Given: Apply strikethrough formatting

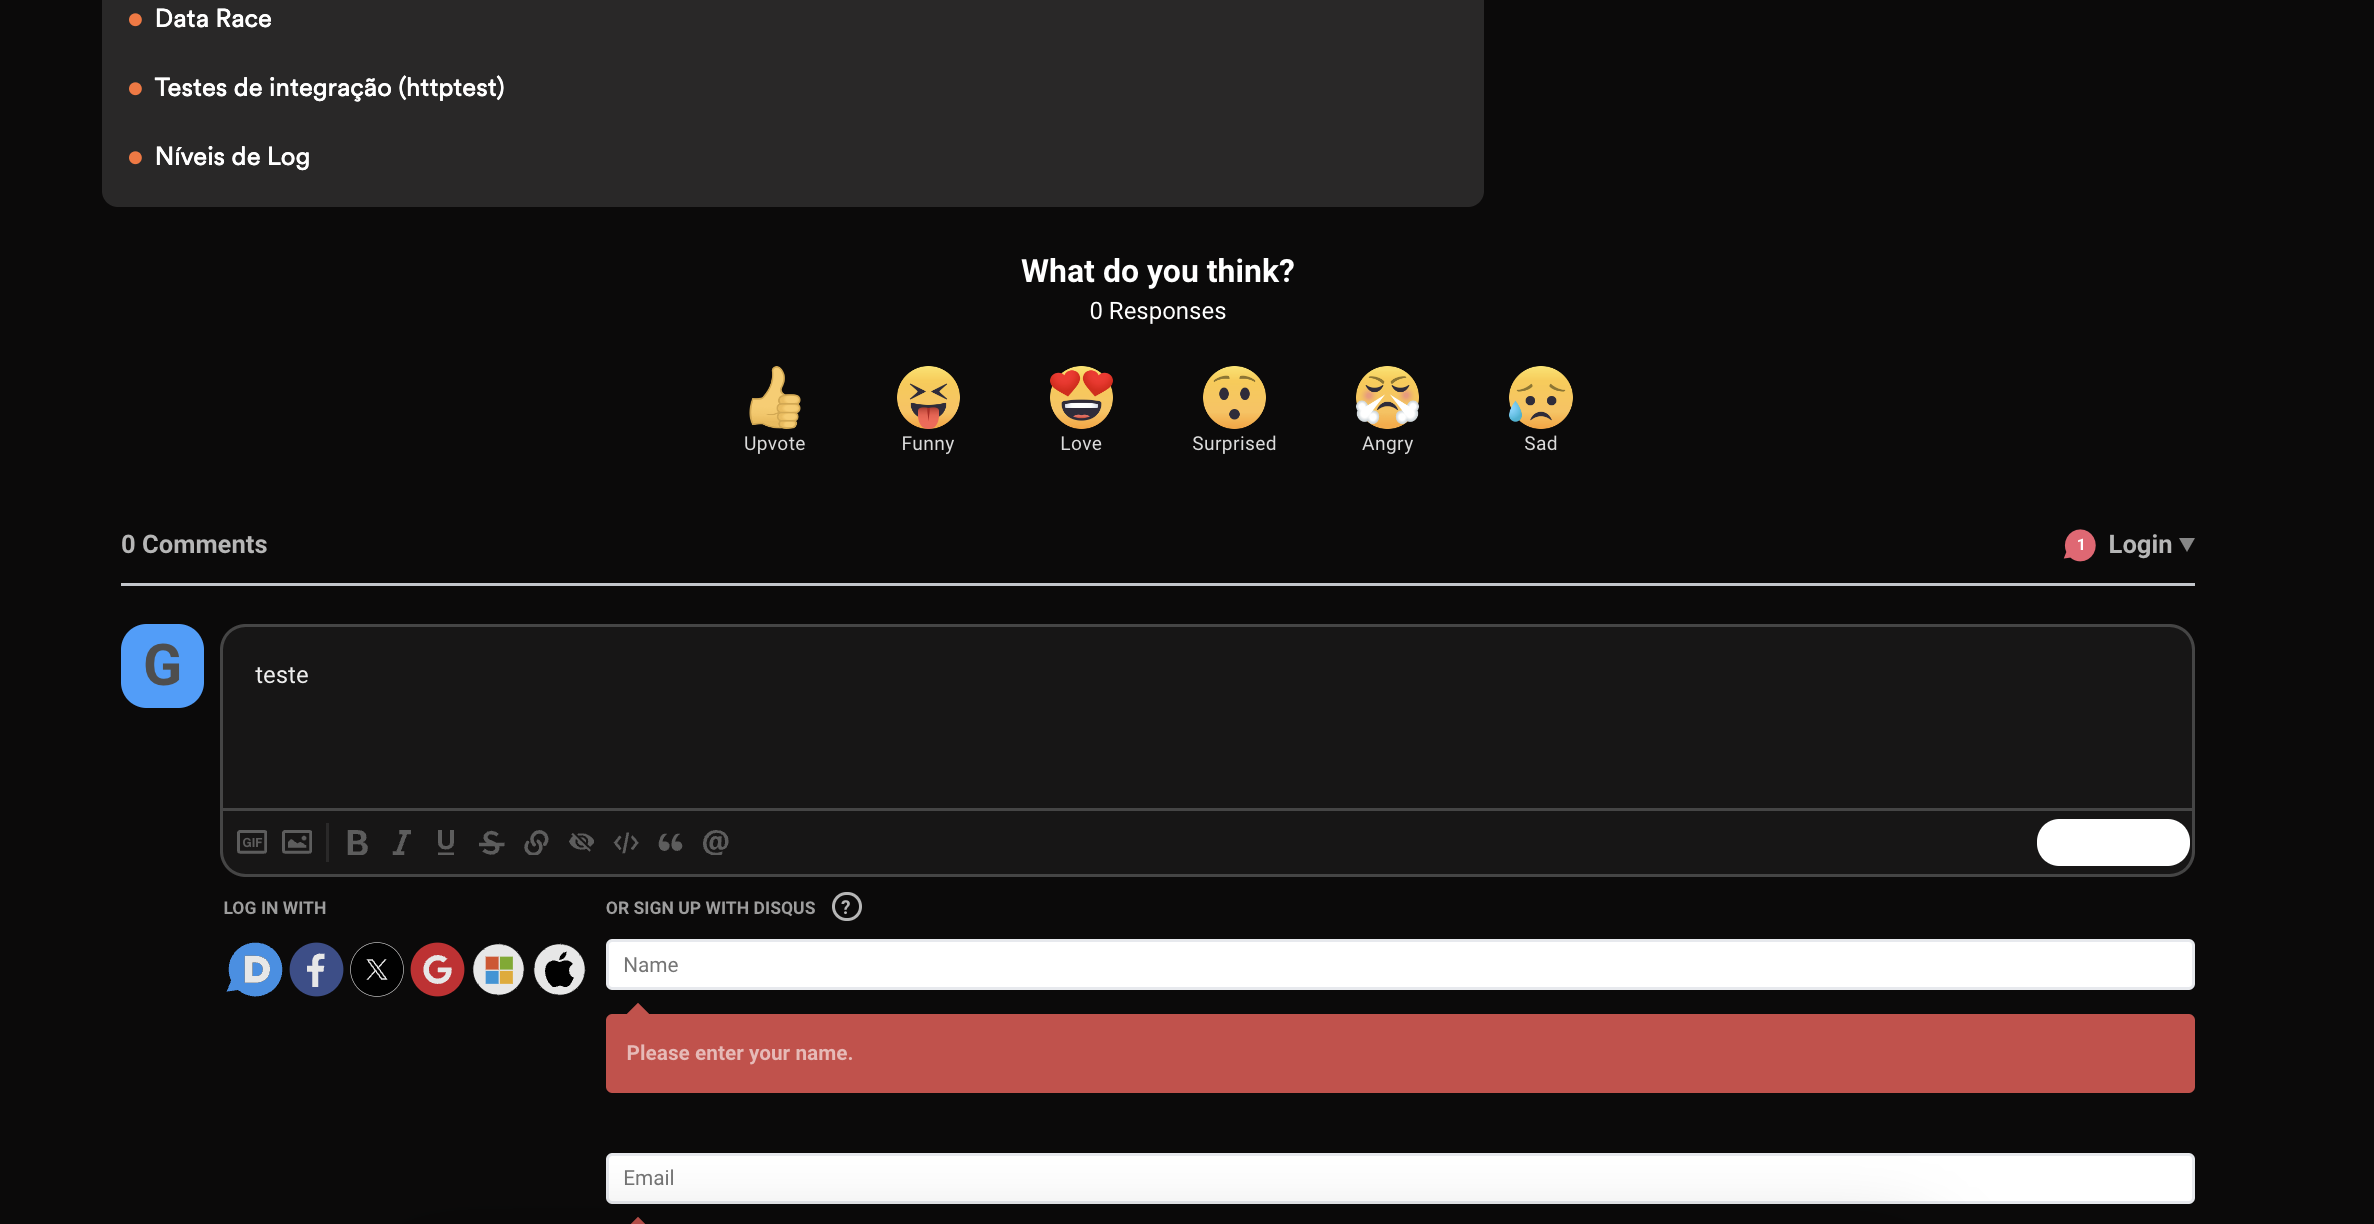Looking at the screenshot, I should pyautogui.click(x=491, y=842).
